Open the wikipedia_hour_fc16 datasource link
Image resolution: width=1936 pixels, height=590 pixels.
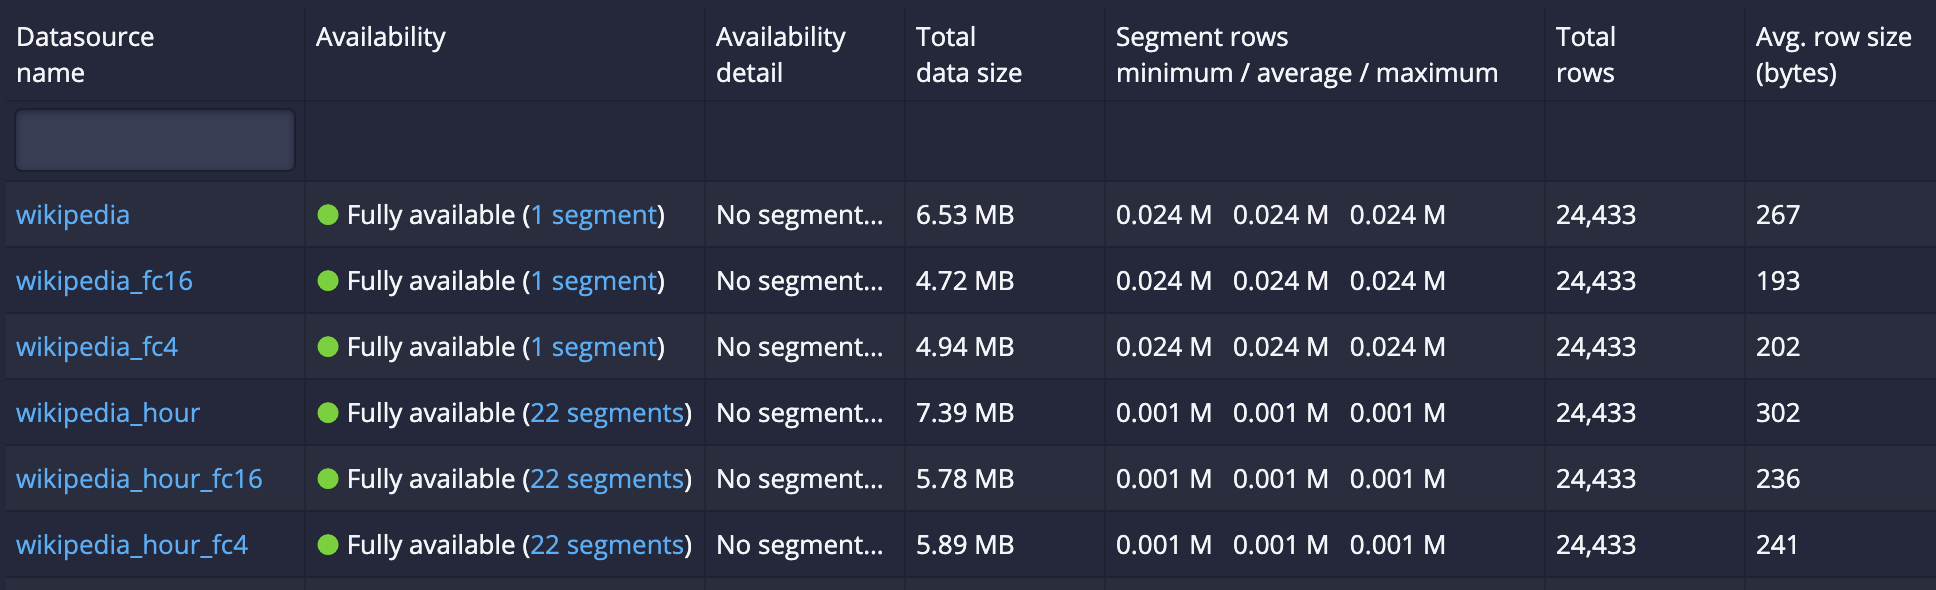click(x=139, y=479)
